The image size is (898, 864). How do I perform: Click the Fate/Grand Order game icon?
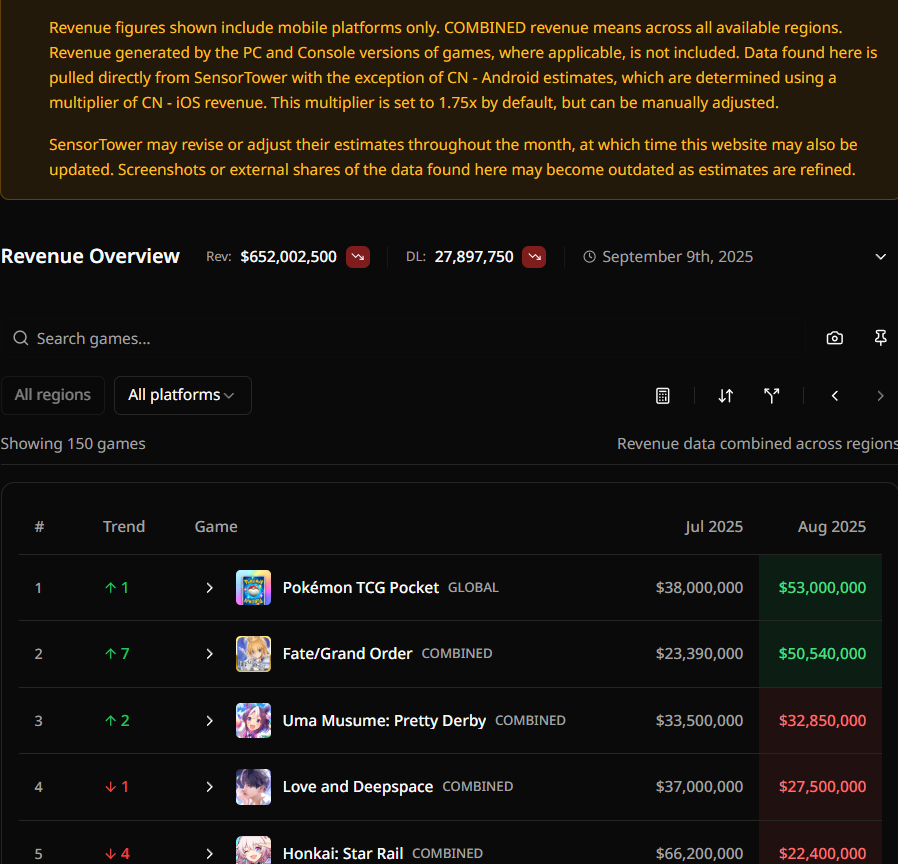point(253,654)
